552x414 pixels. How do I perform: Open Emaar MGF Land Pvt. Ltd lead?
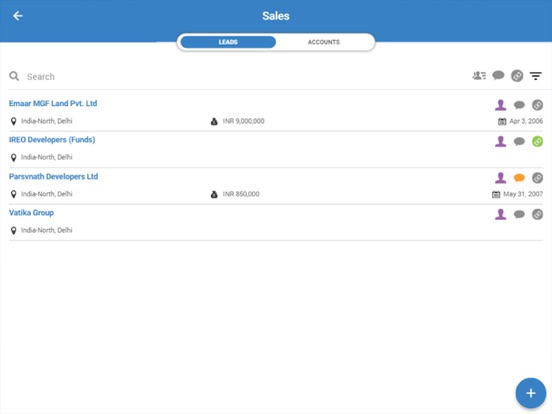coord(53,104)
